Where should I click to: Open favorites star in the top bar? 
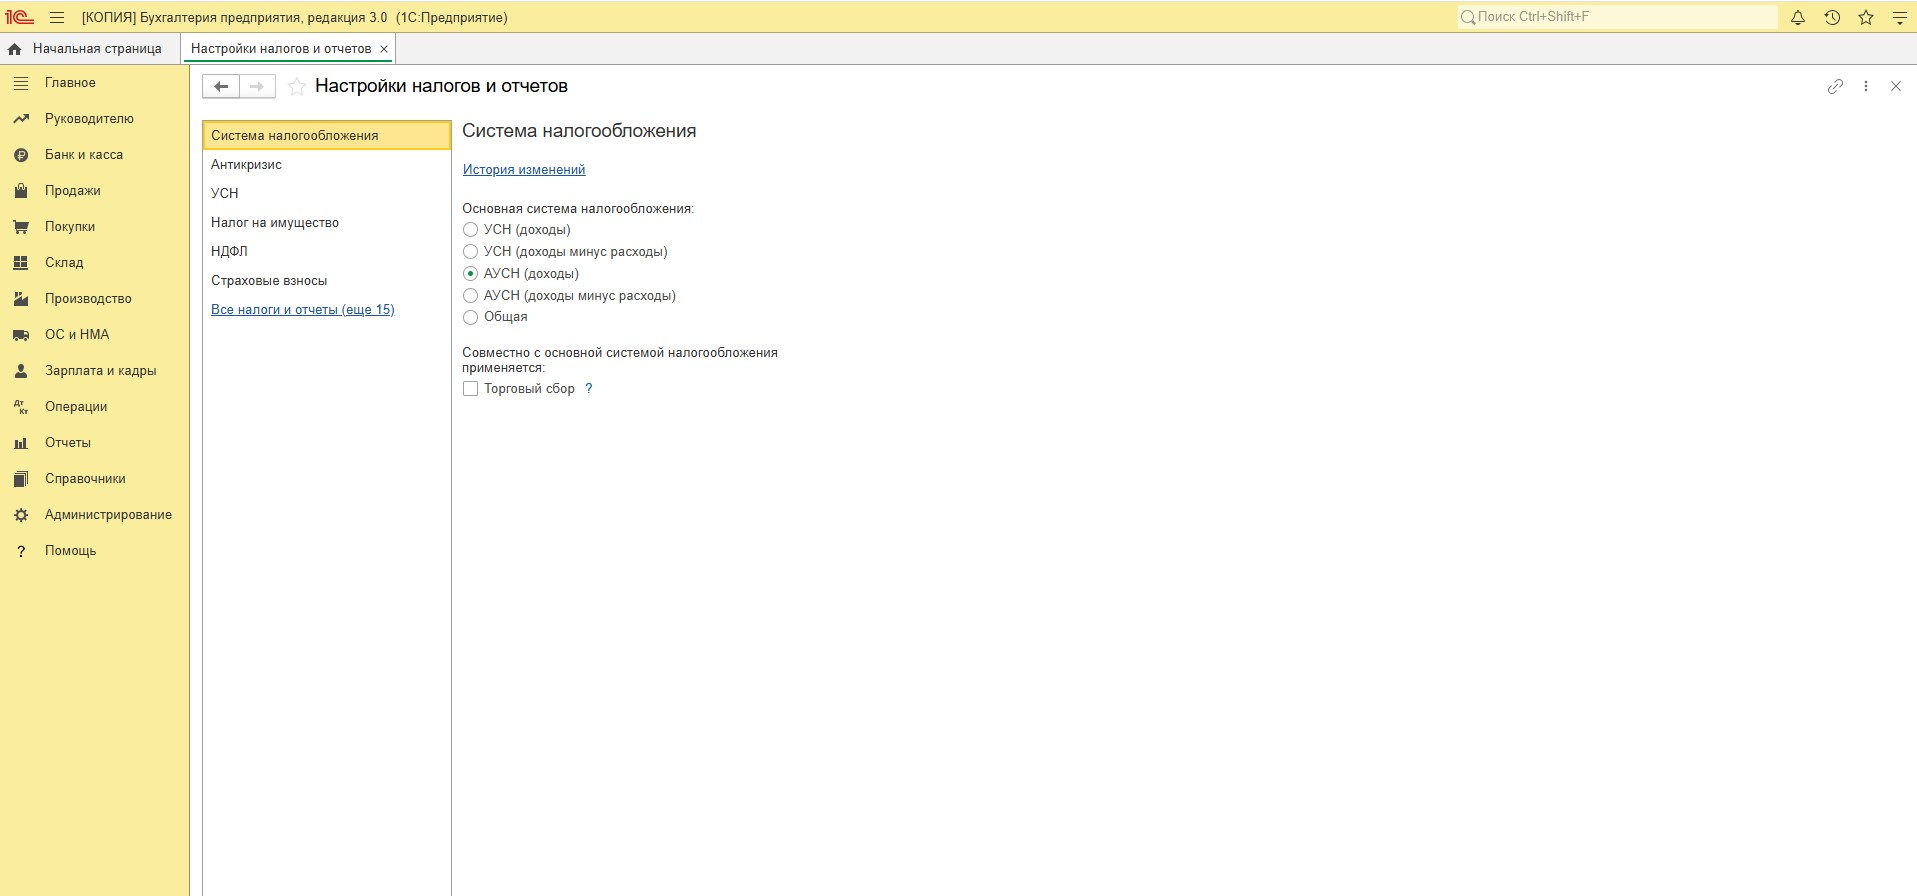(1866, 17)
